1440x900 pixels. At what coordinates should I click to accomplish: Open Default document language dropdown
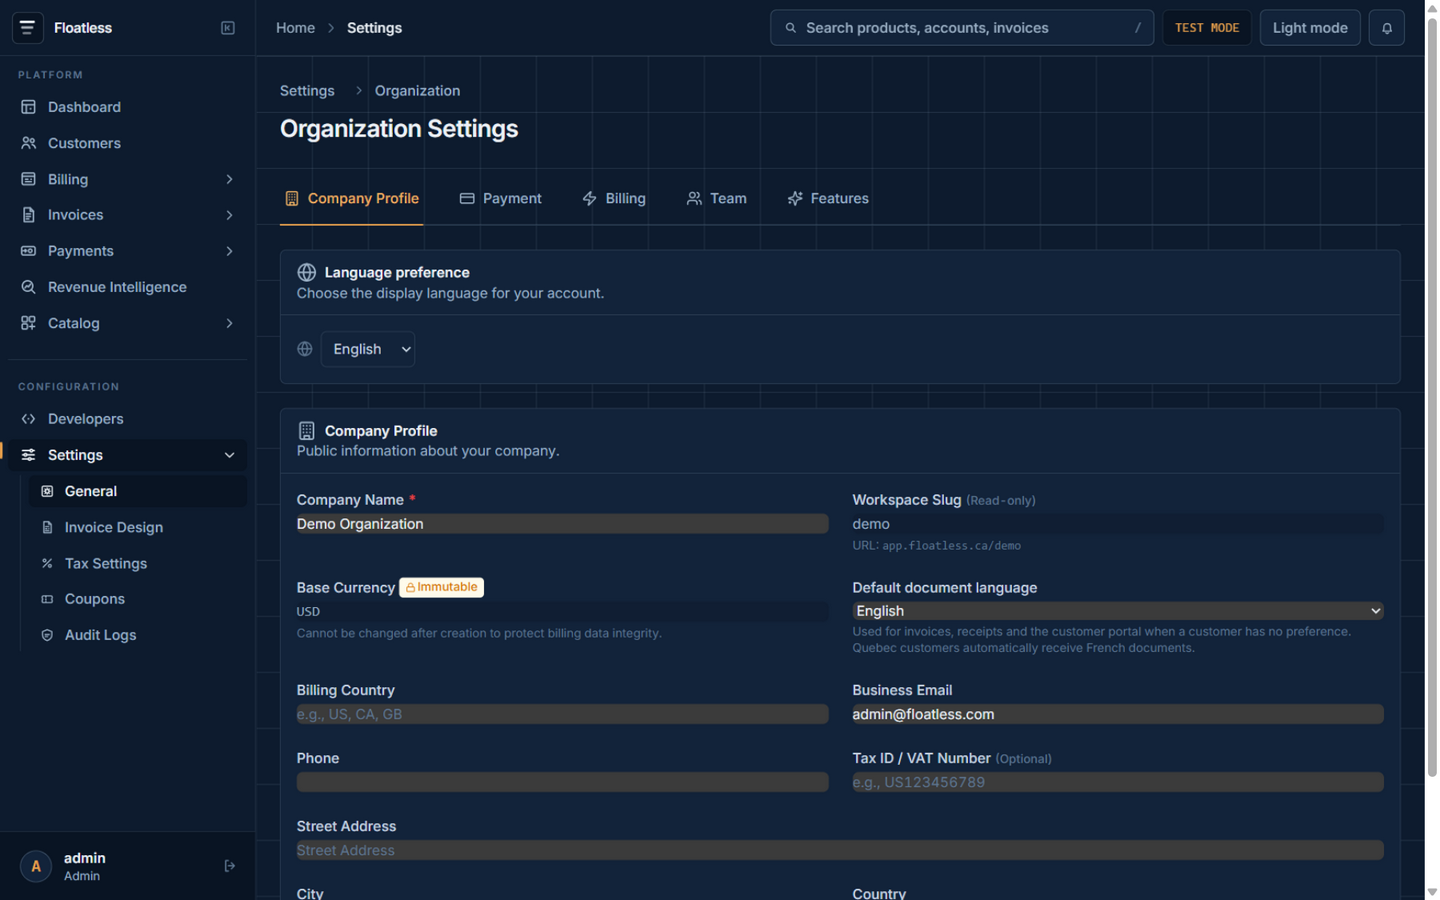1117,611
